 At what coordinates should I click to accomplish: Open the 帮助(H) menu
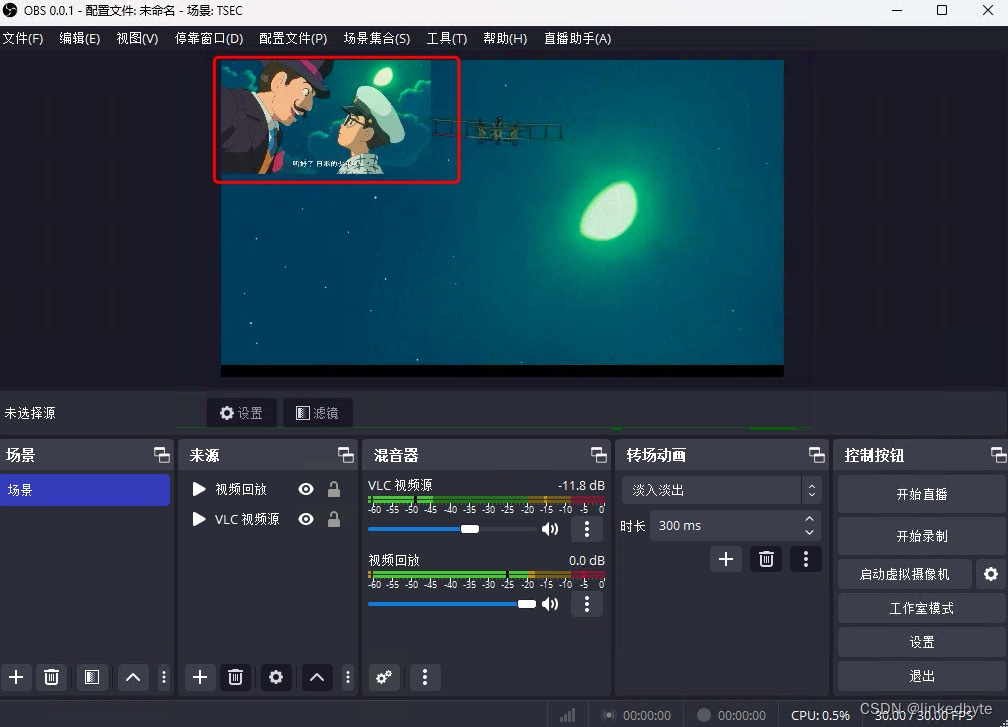point(505,39)
